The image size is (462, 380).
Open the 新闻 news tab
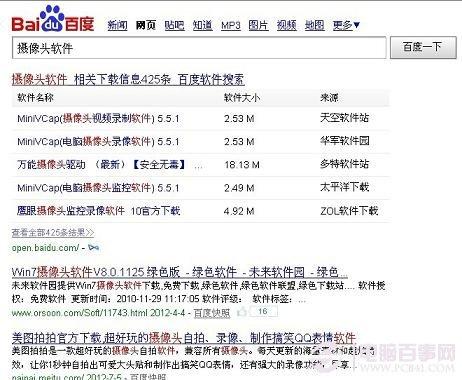[x=117, y=25]
